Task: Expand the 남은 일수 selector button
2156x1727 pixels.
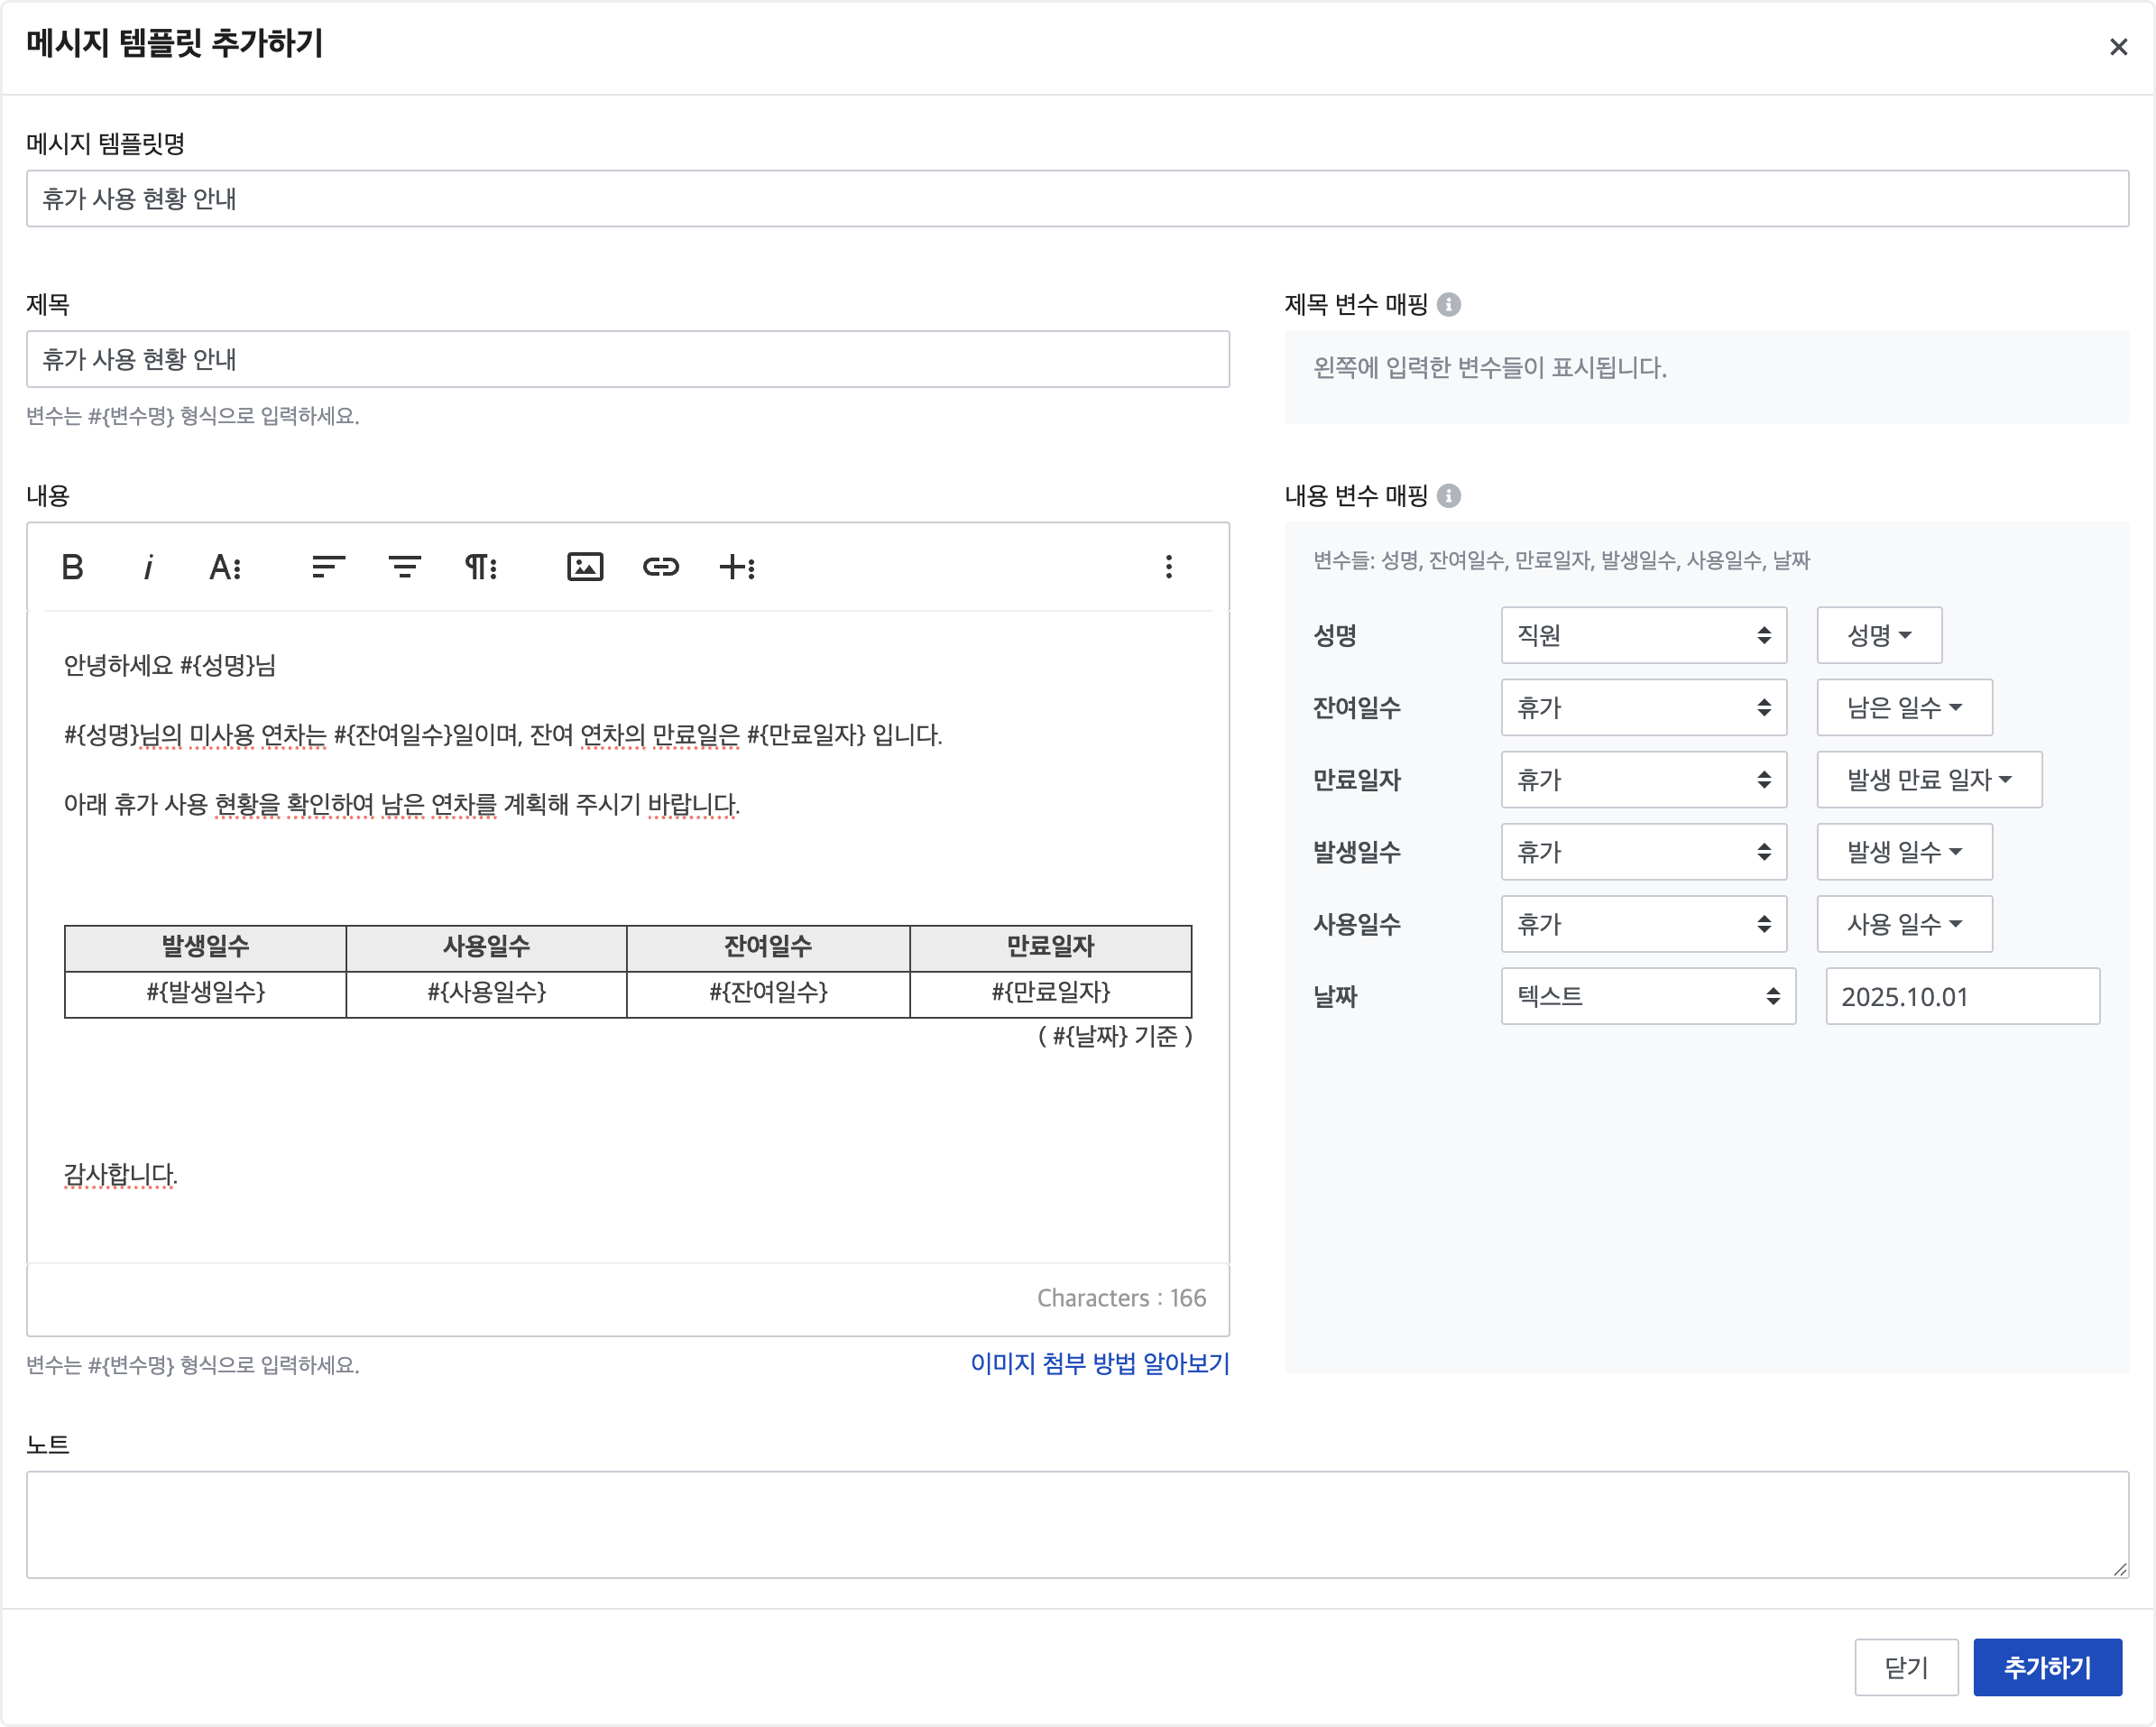Action: (1904, 707)
